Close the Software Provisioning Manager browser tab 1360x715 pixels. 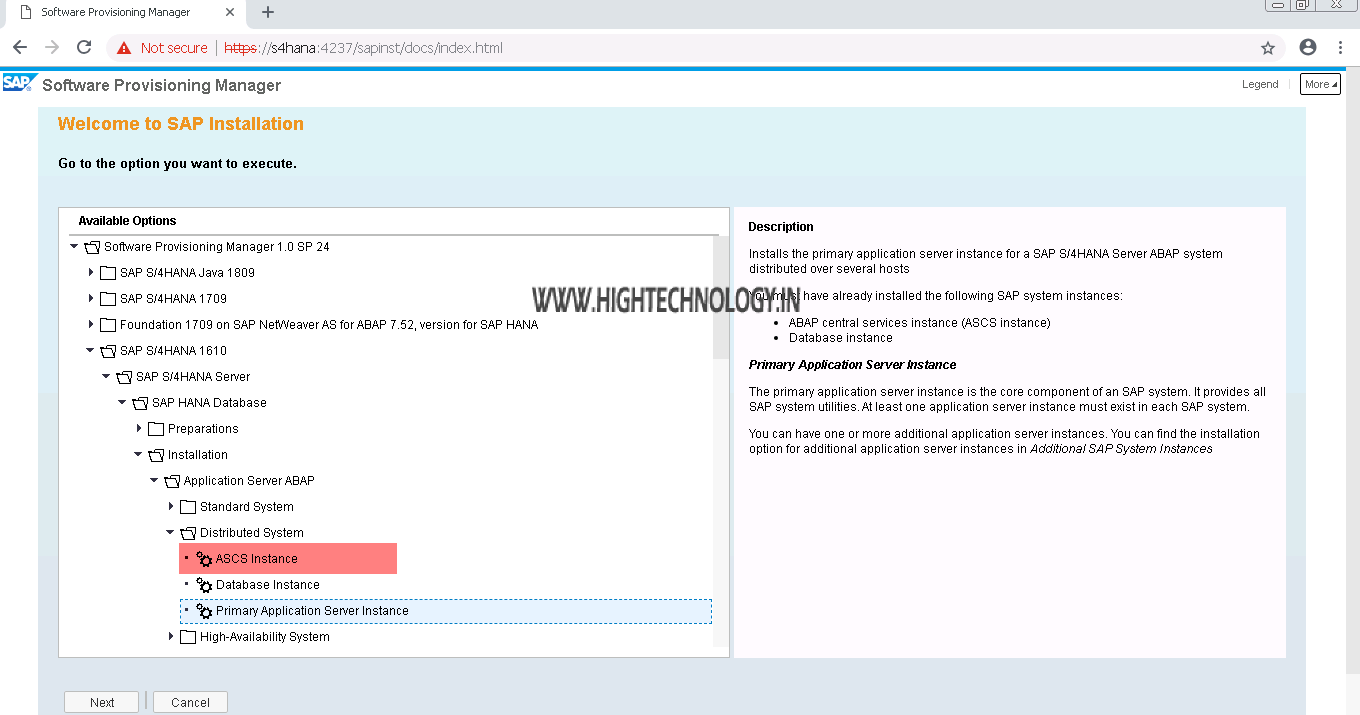[231, 13]
